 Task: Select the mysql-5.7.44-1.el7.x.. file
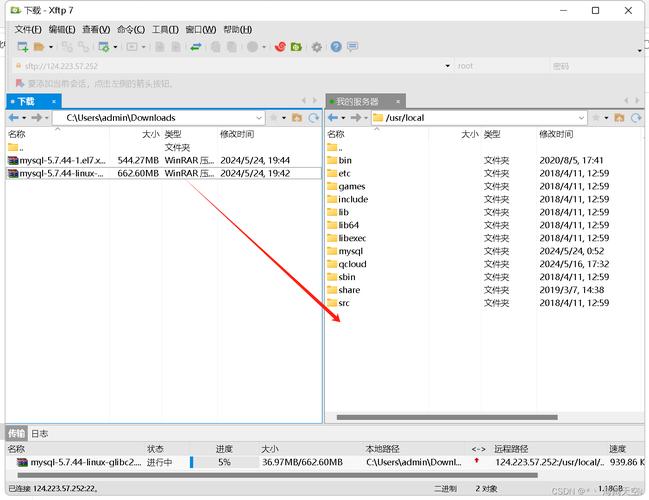(164, 160)
